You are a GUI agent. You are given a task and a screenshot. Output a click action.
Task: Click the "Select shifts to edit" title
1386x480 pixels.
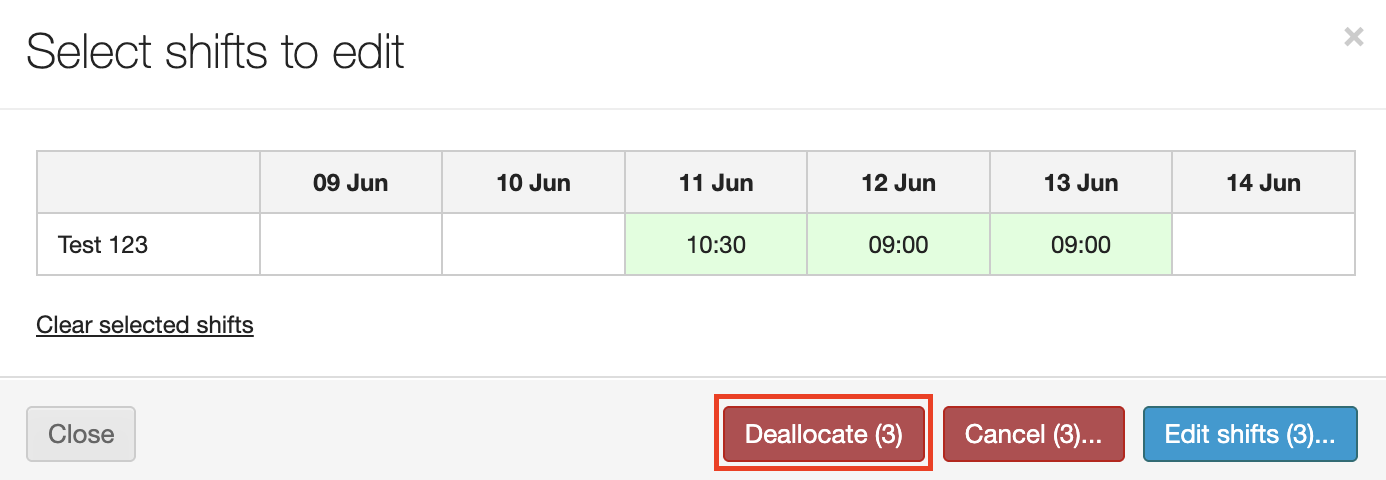click(215, 52)
